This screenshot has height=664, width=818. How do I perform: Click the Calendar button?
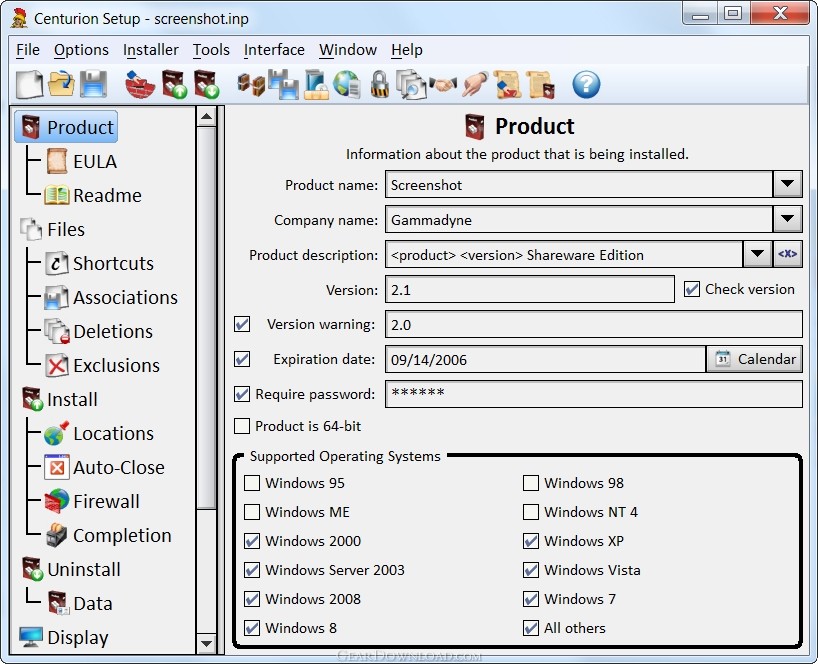pyautogui.click(x=755, y=359)
